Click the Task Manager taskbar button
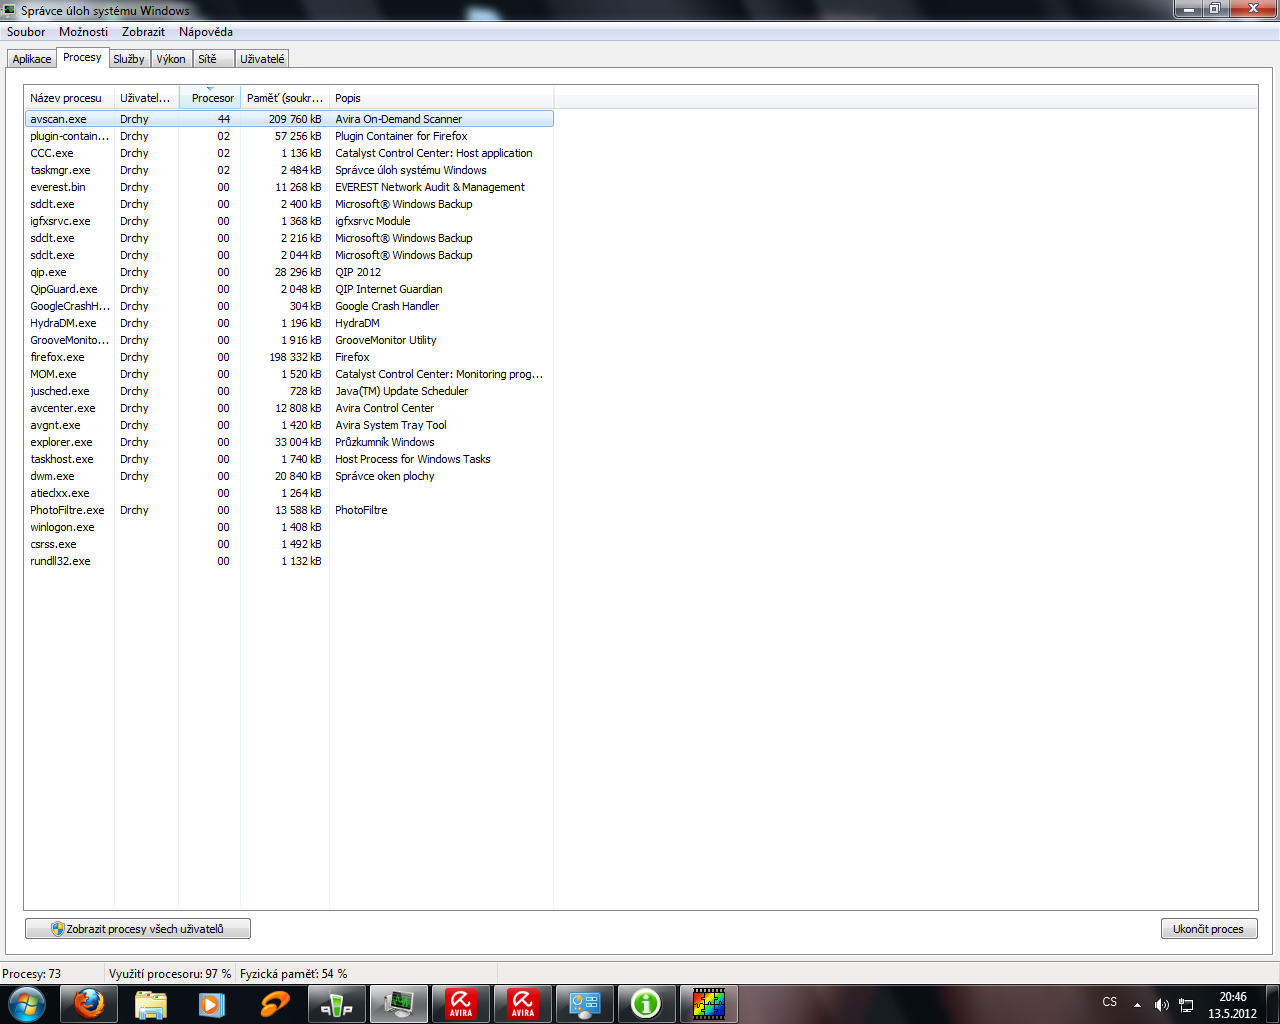This screenshot has height=1024, width=1280. 399,1003
